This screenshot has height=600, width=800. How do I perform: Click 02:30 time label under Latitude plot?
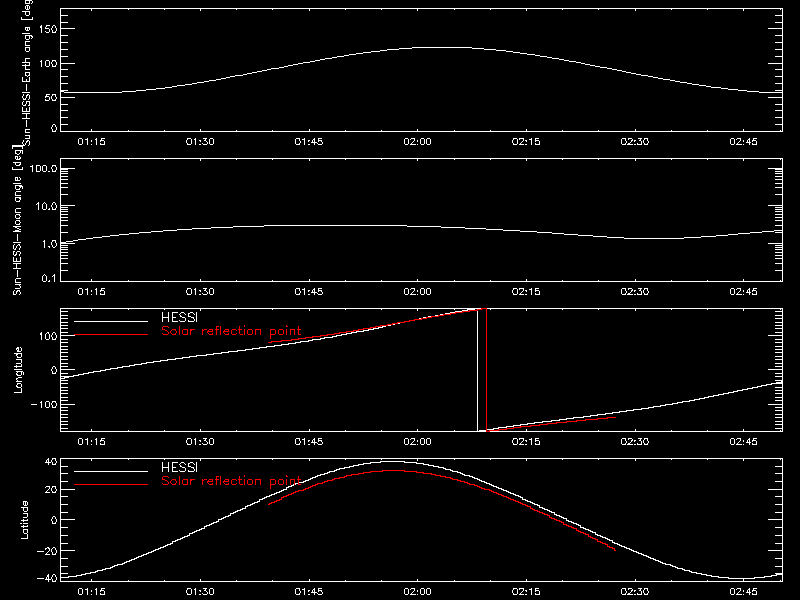click(x=635, y=592)
